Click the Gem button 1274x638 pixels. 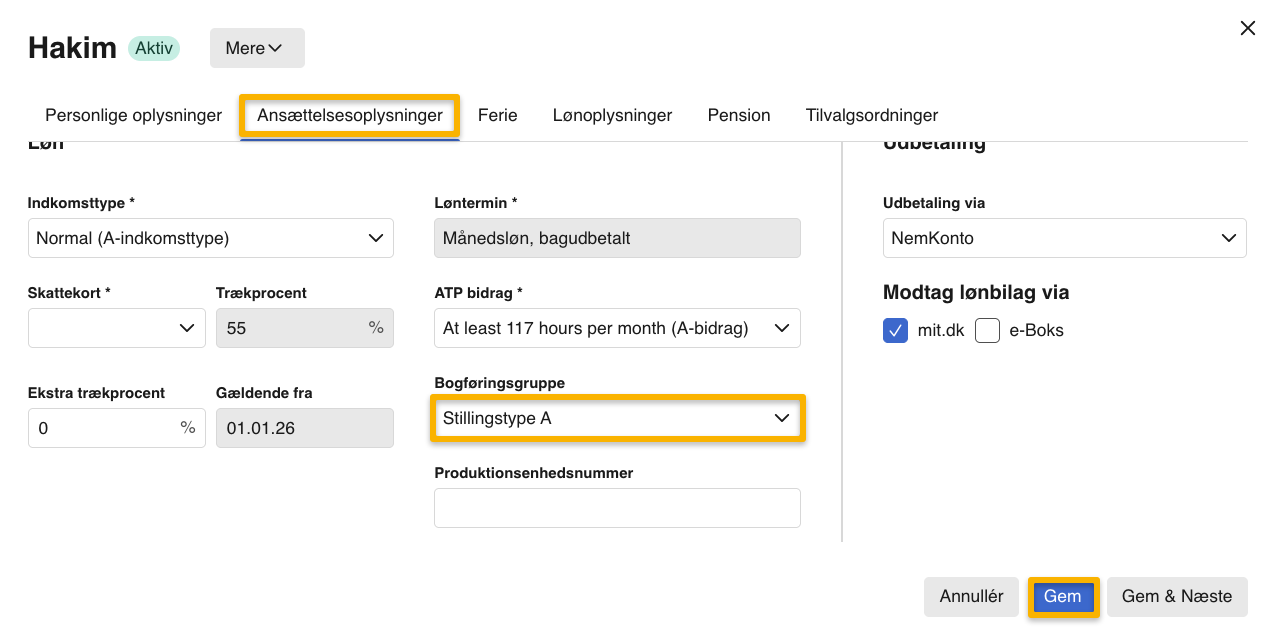click(x=1062, y=596)
